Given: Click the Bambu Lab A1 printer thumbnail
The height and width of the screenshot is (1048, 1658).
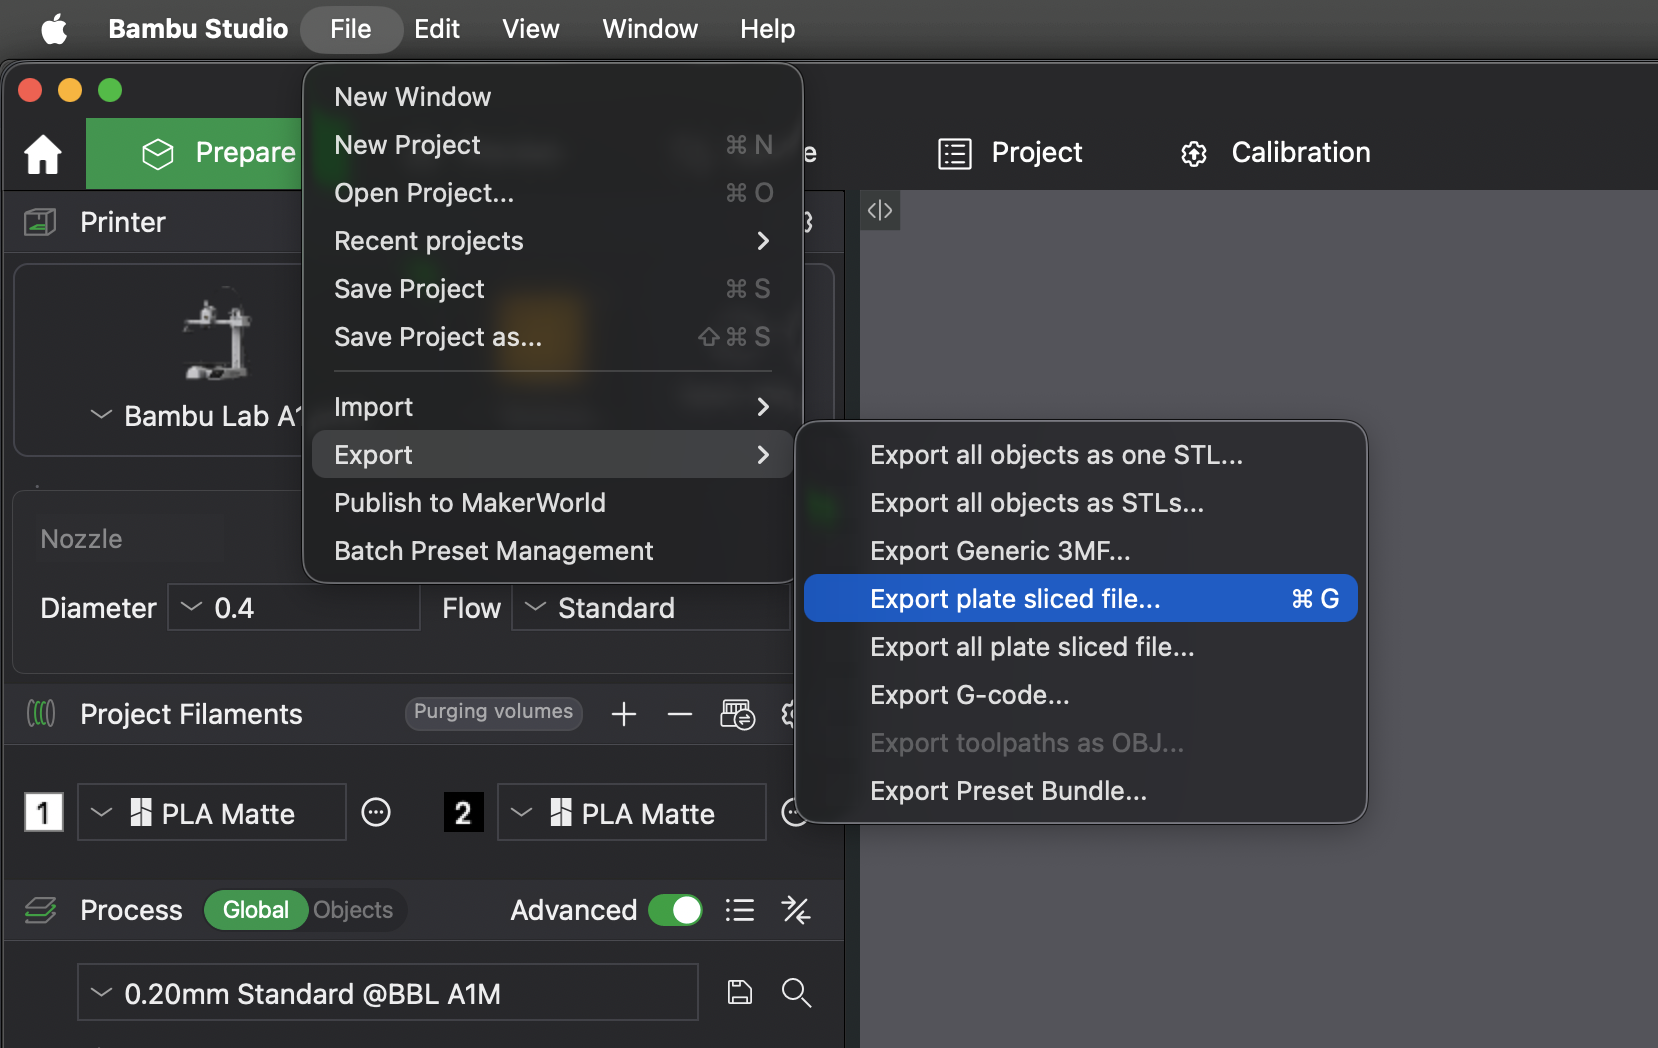Looking at the screenshot, I should tap(217, 336).
